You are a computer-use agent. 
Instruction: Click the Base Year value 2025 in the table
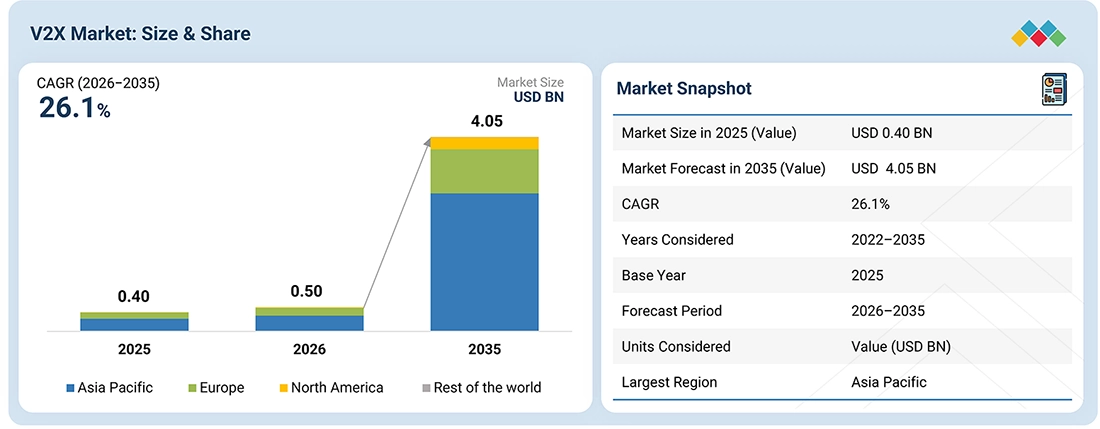point(867,275)
